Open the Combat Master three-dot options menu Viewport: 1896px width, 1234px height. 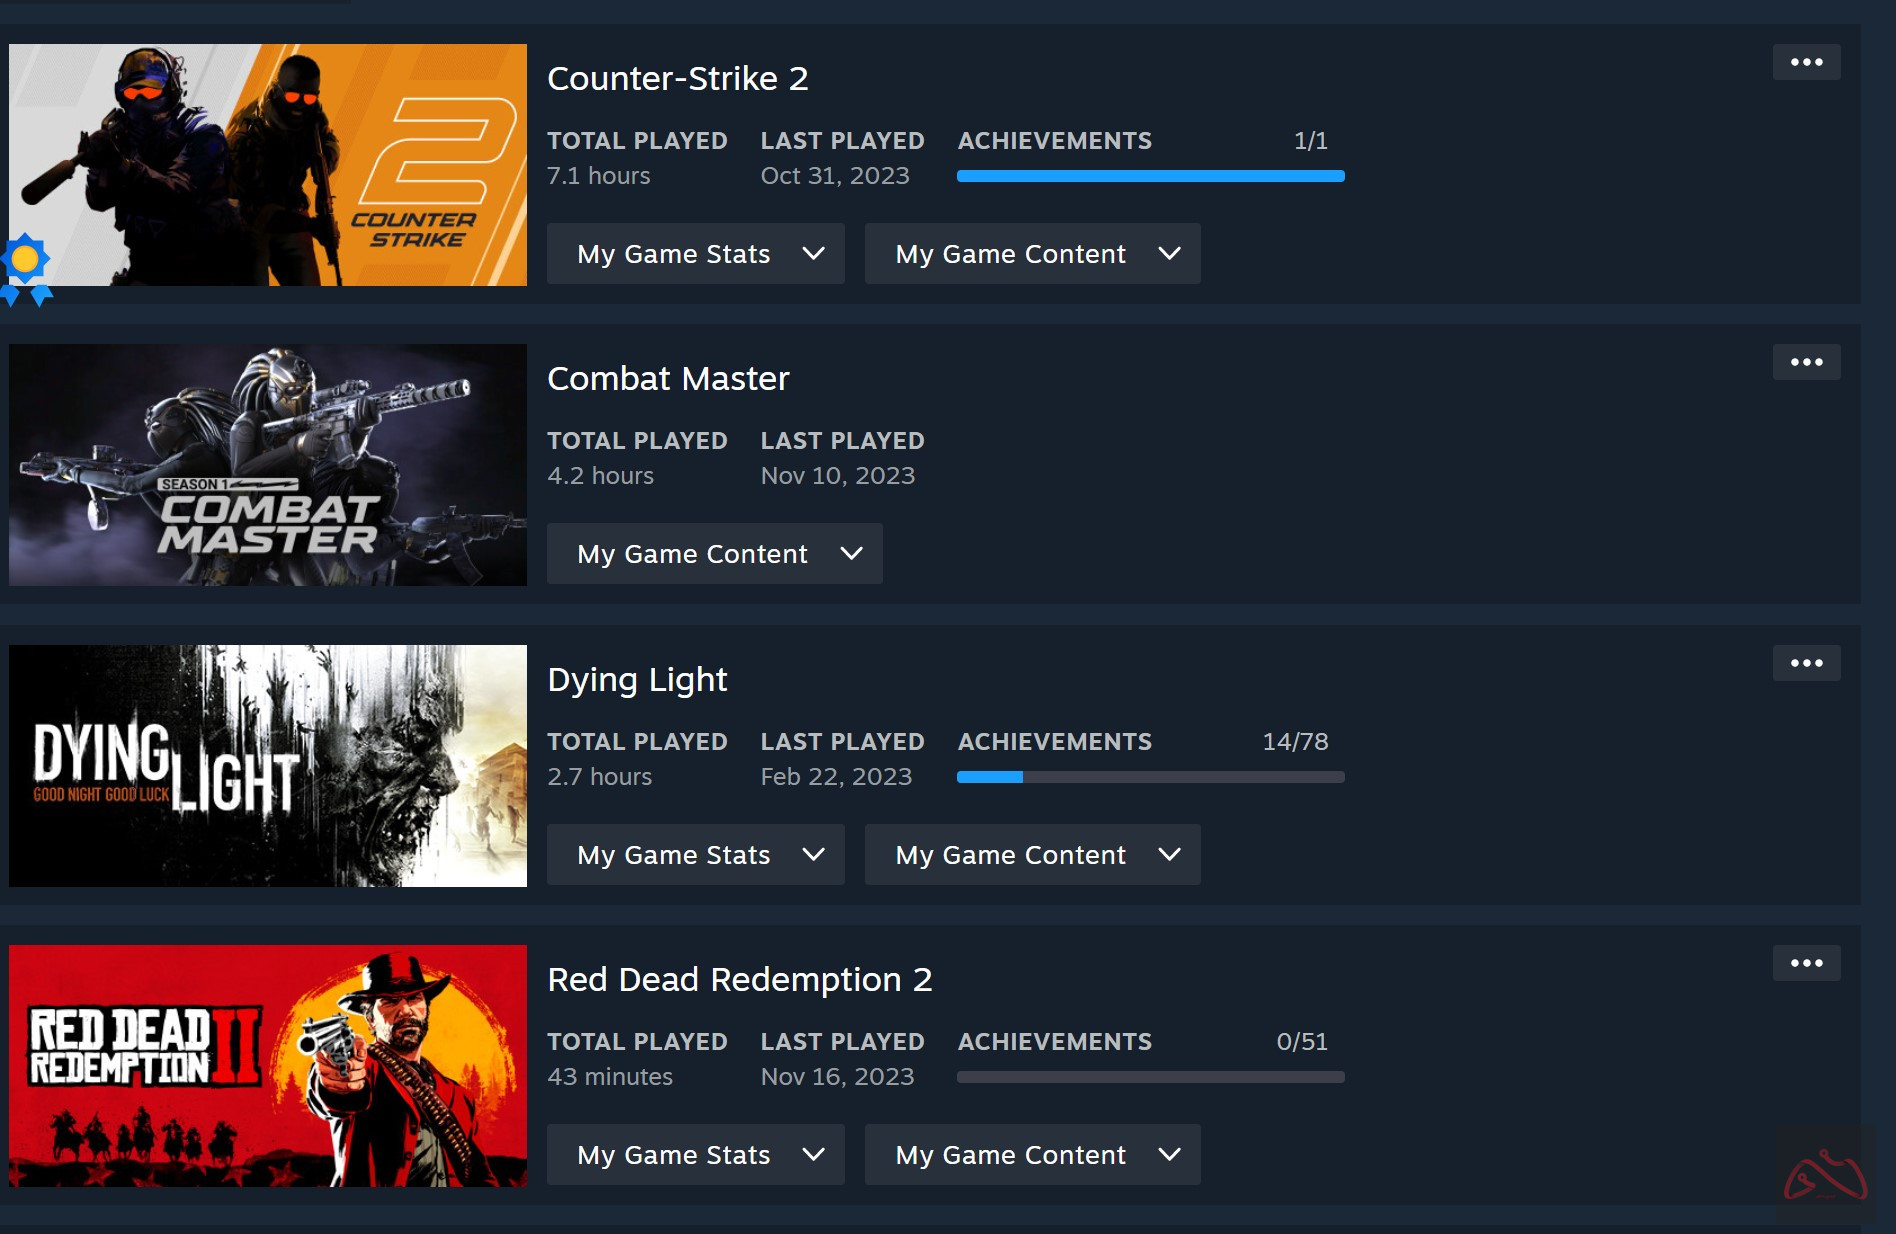pos(1806,362)
